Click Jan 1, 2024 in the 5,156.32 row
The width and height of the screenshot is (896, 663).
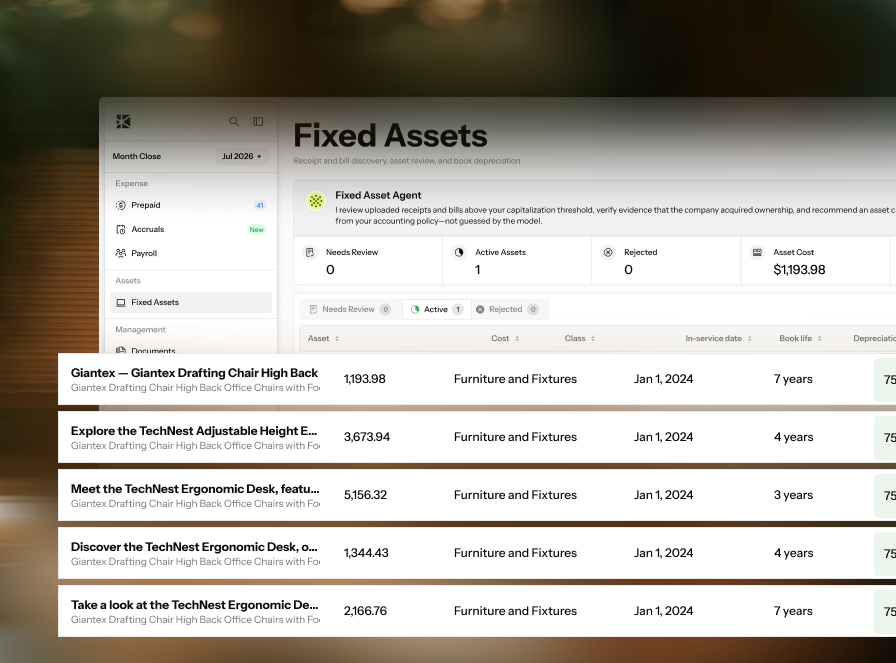click(663, 495)
